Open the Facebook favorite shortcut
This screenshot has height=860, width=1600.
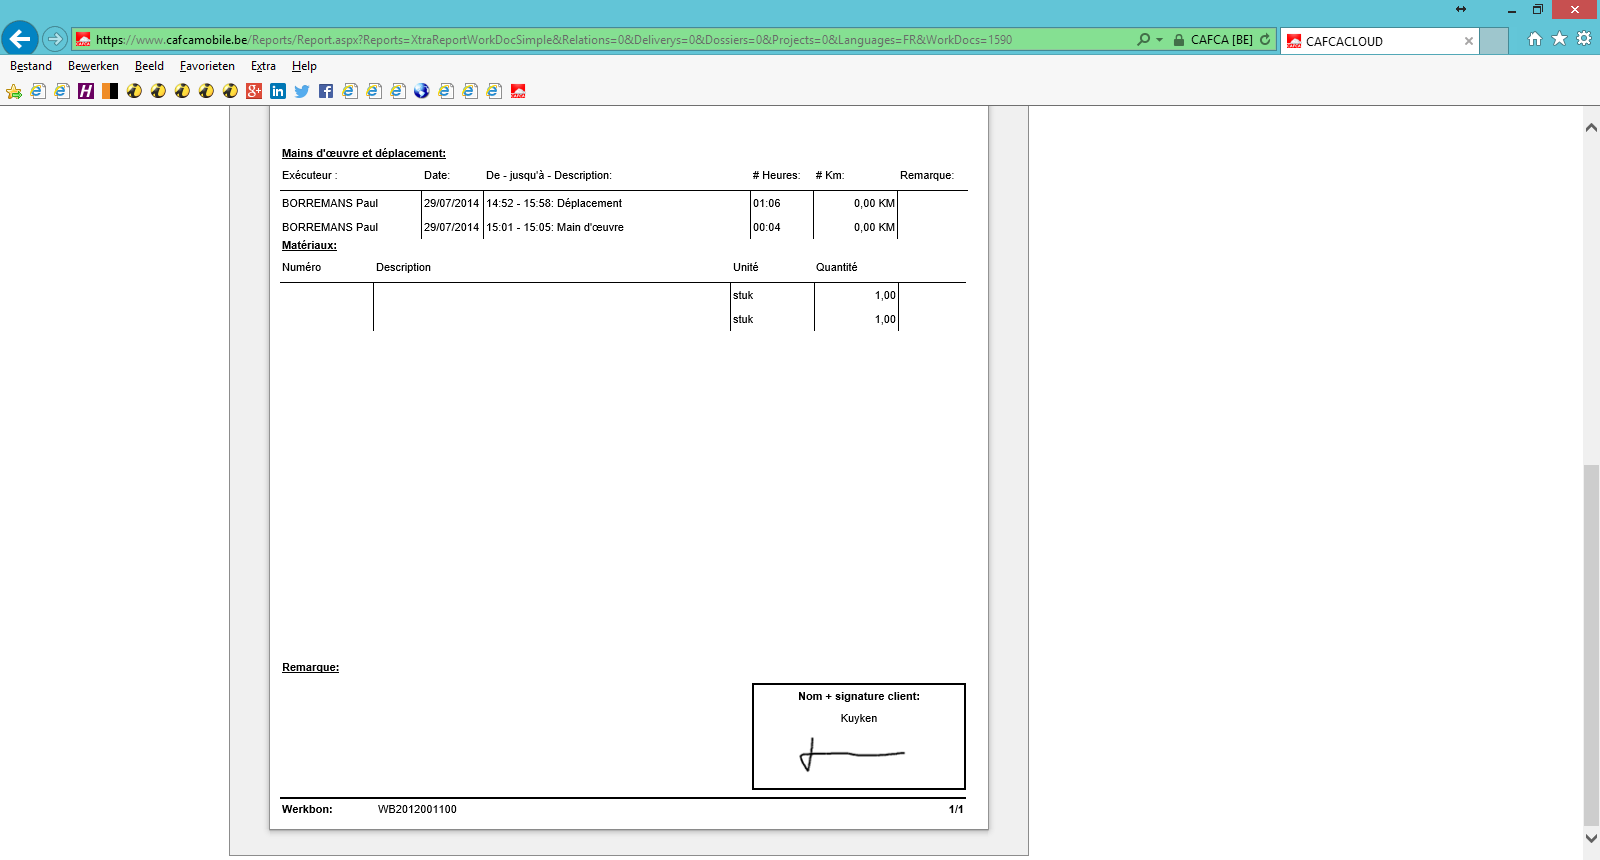coord(326,91)
